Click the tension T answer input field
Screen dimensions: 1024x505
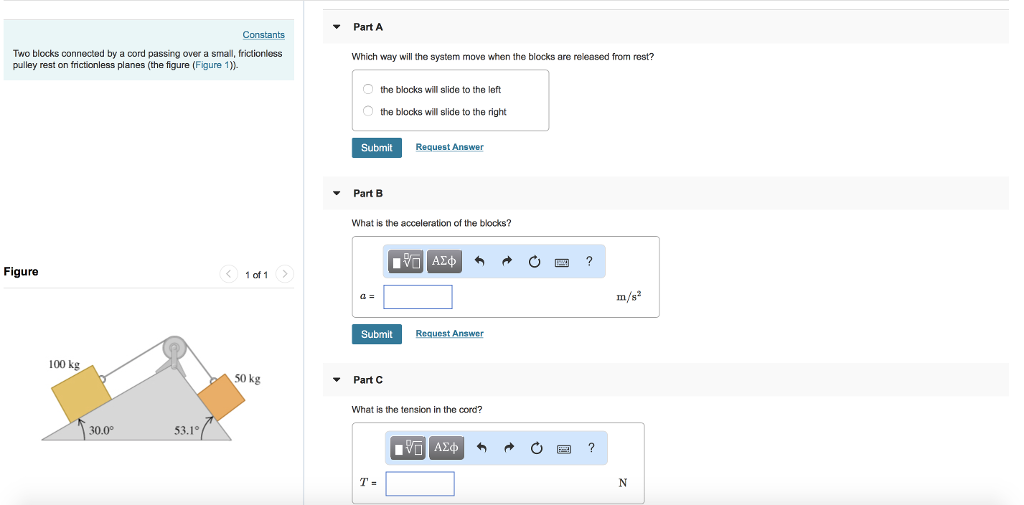(420, 484)
